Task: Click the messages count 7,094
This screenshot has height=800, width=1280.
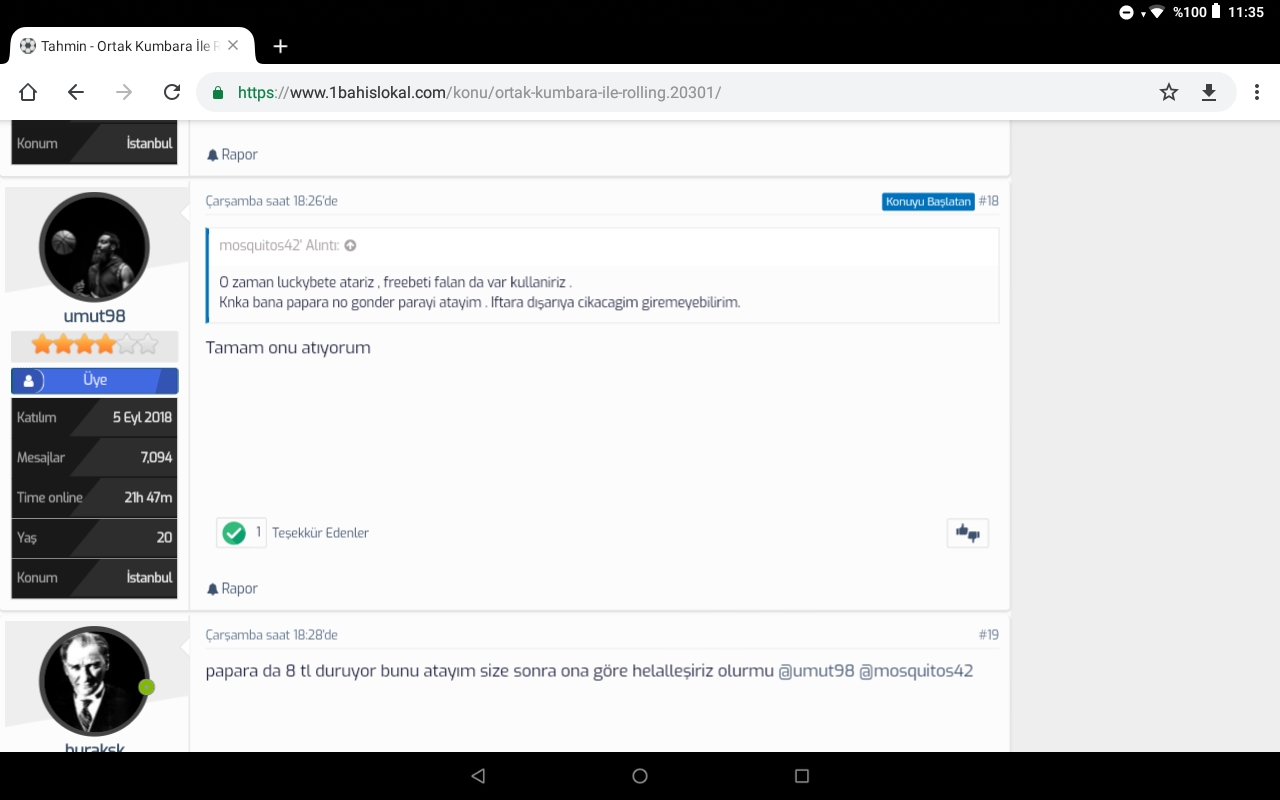Action: [156, 457]
